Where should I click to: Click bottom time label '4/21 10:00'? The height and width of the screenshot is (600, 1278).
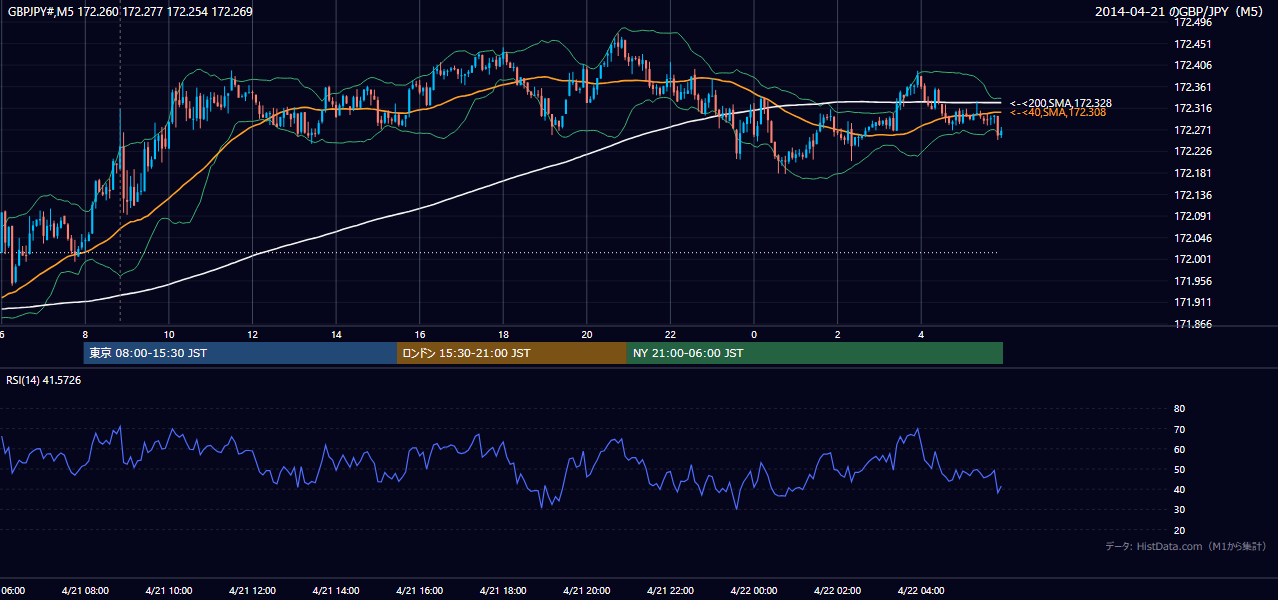tap(169, 591)
